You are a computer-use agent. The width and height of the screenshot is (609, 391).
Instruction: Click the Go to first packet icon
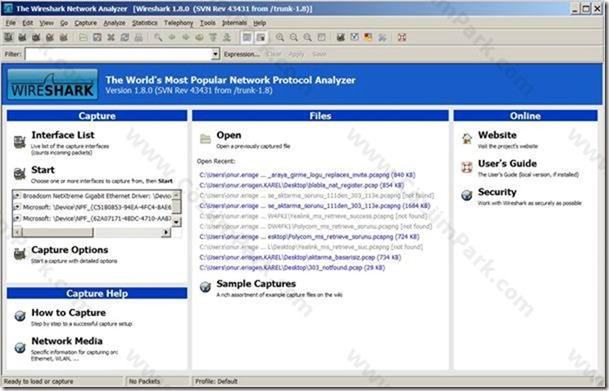tap(213, 37)
